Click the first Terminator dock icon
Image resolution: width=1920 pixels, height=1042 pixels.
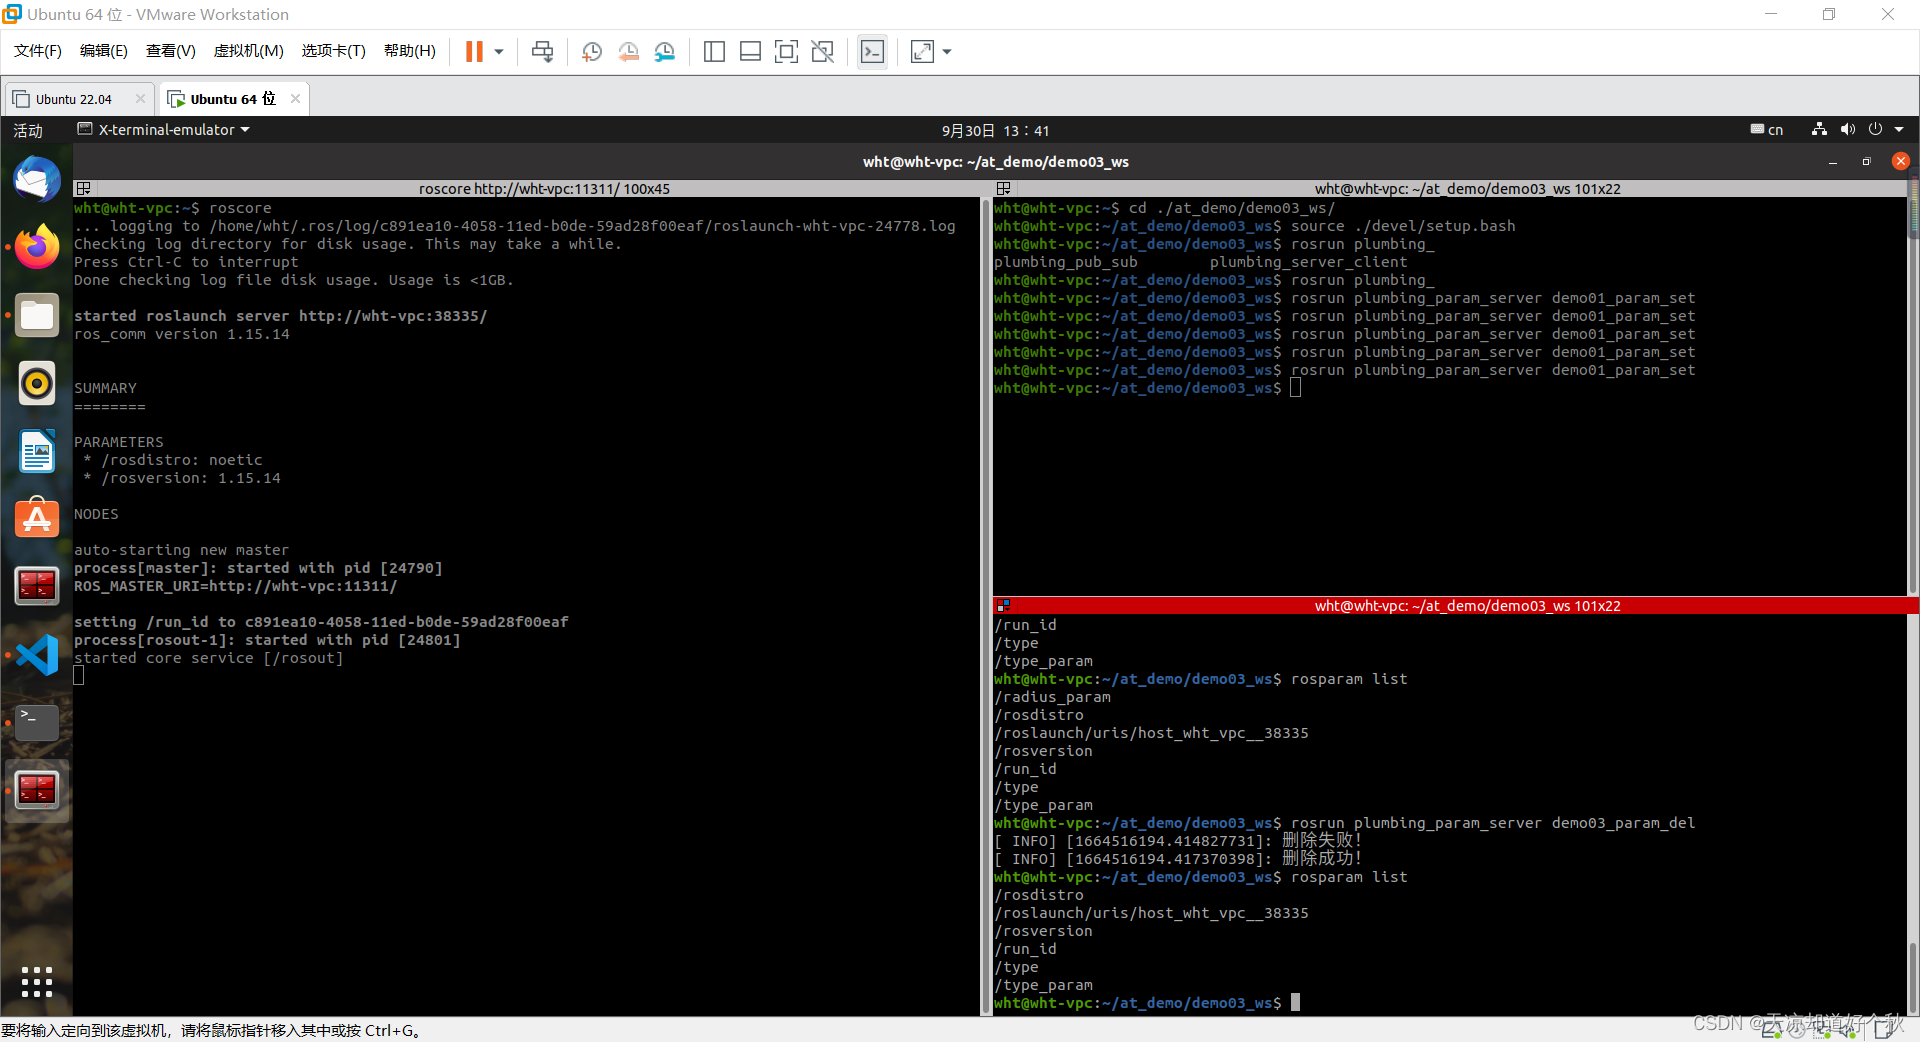(37, 586)
